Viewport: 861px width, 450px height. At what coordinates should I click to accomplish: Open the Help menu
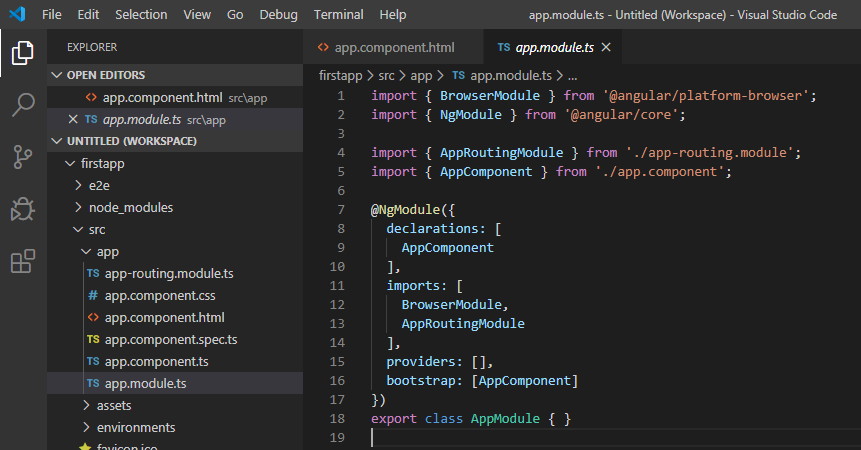[x=393, y=15]
